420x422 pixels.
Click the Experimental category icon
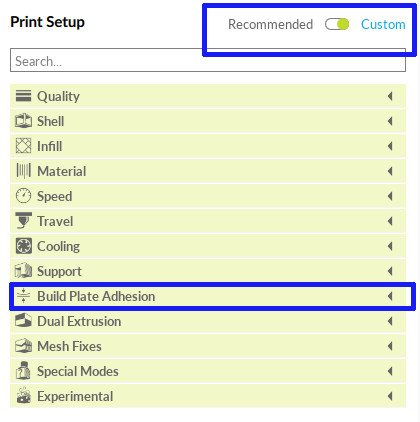pyautogui.click(x=23, y=396)
